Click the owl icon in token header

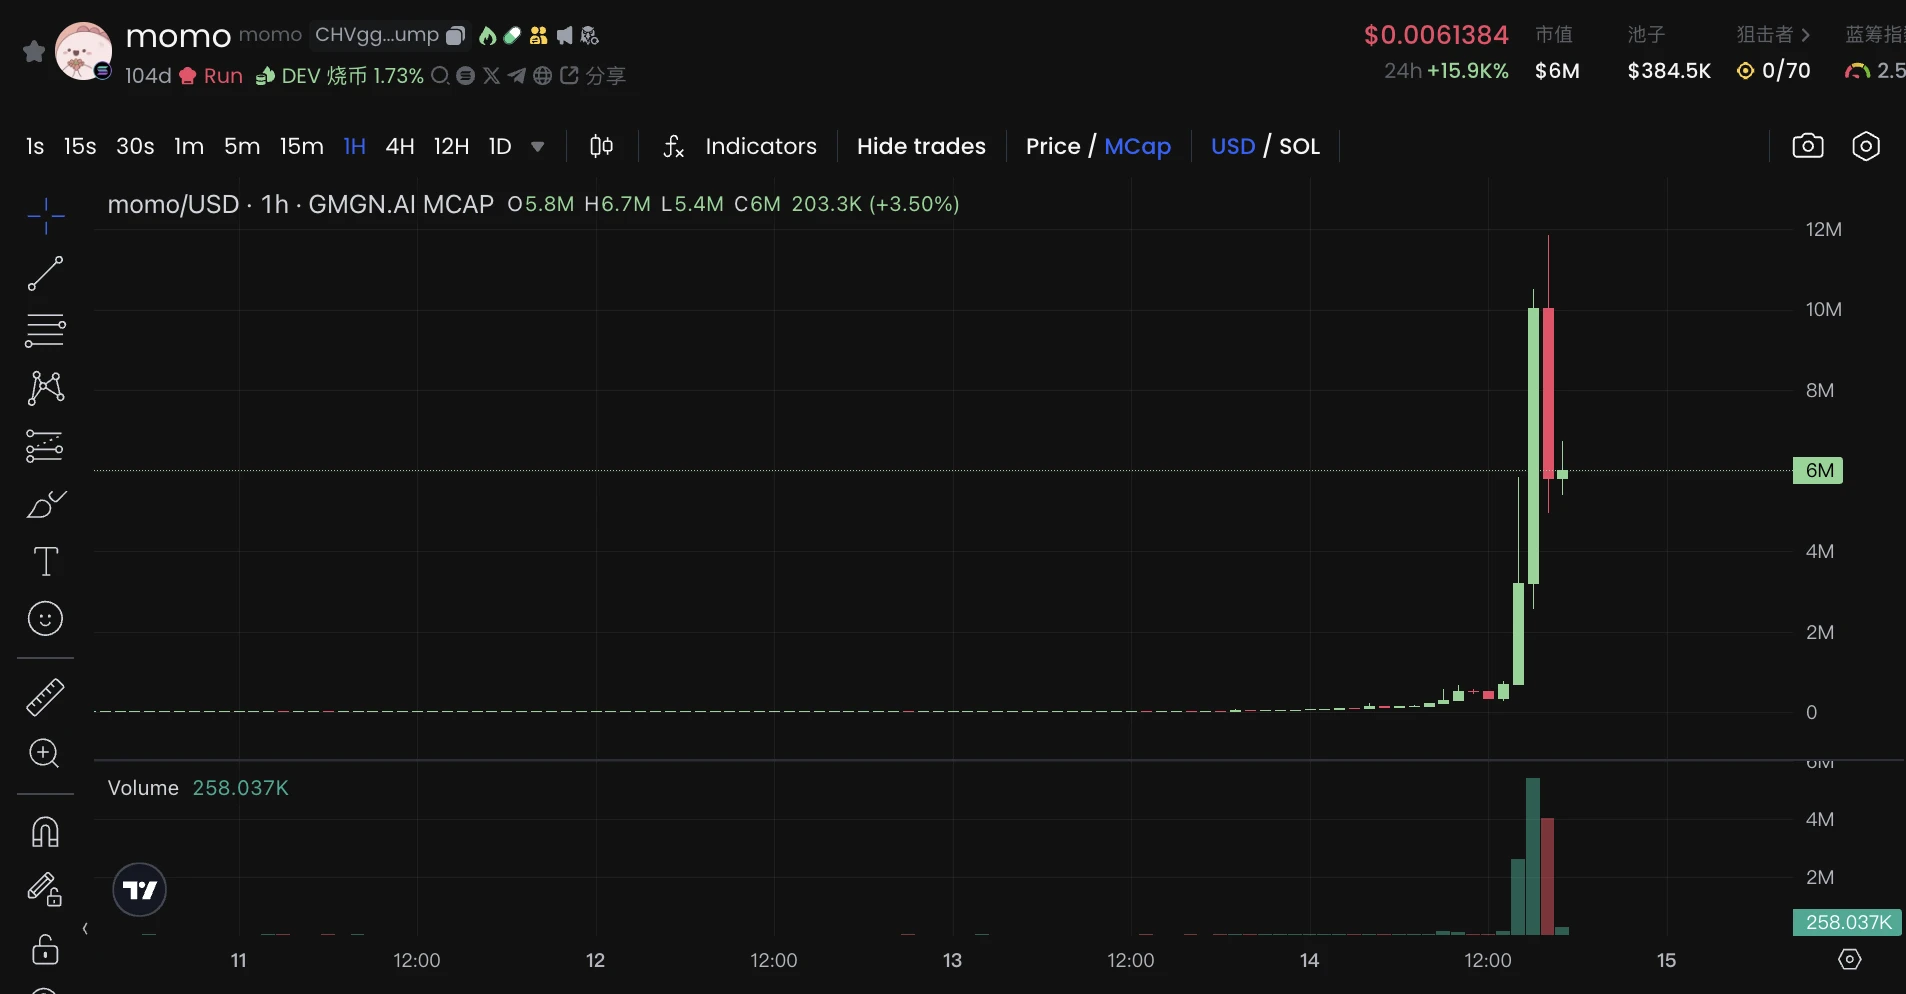click(x=590, y=36)
